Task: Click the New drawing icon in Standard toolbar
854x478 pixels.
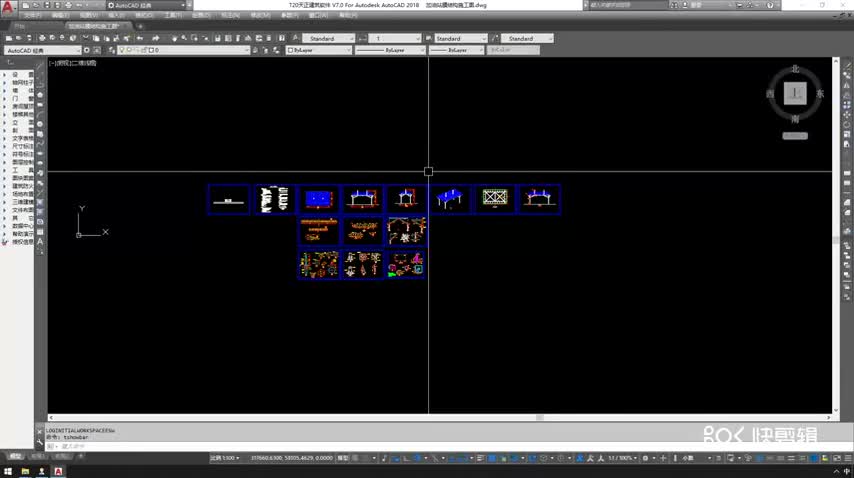Action: [9, 39]
